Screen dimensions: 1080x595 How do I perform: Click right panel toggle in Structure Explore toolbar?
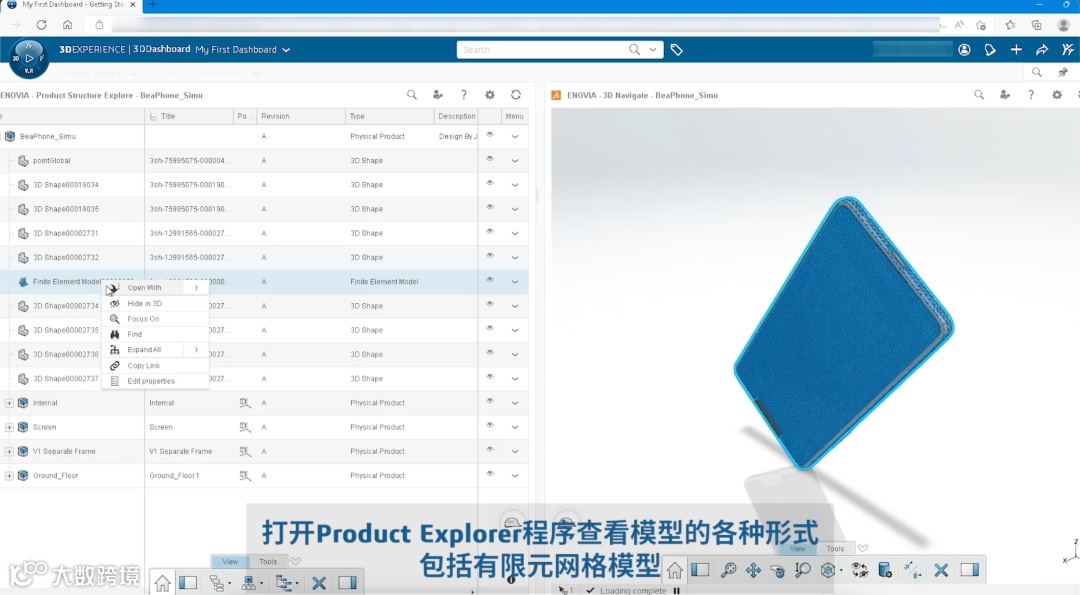tap(347, 583)
